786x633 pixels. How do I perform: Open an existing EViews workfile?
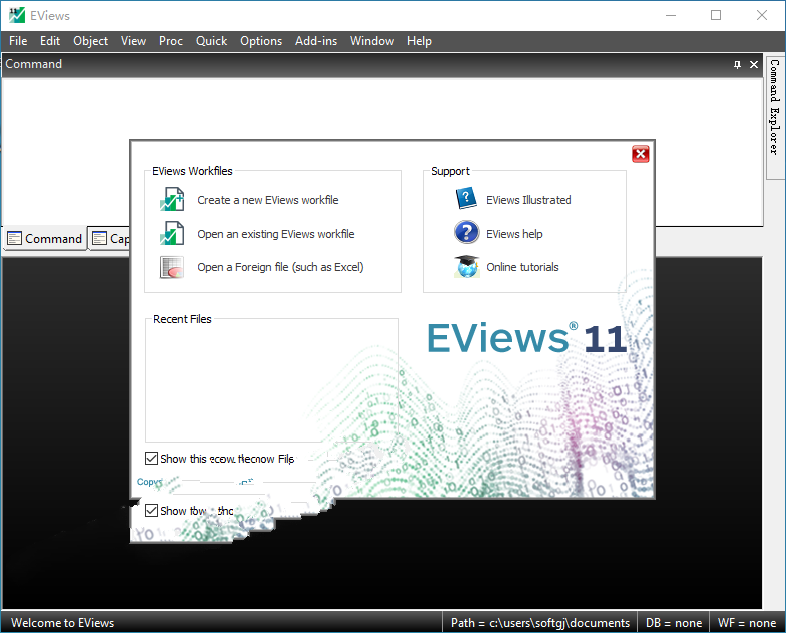(276, 234)
